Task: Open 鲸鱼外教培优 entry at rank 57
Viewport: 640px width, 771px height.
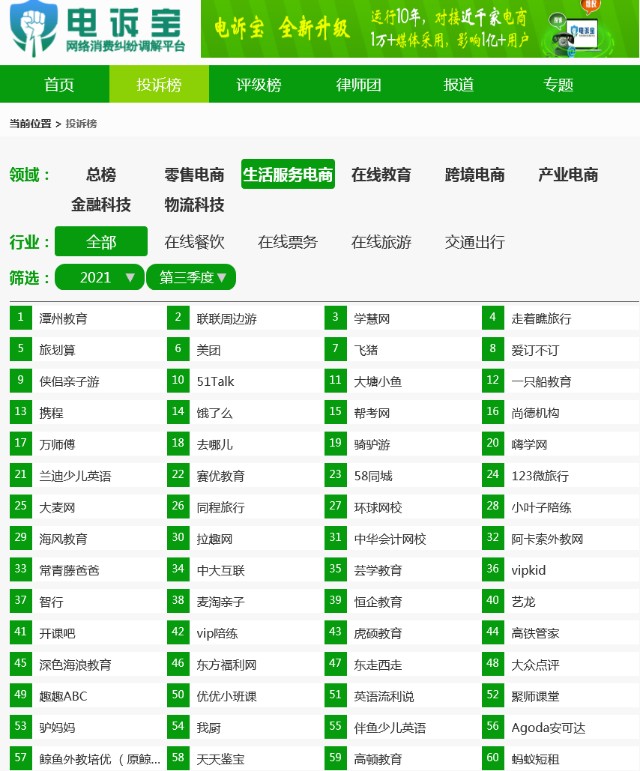Action: (100, 759)
